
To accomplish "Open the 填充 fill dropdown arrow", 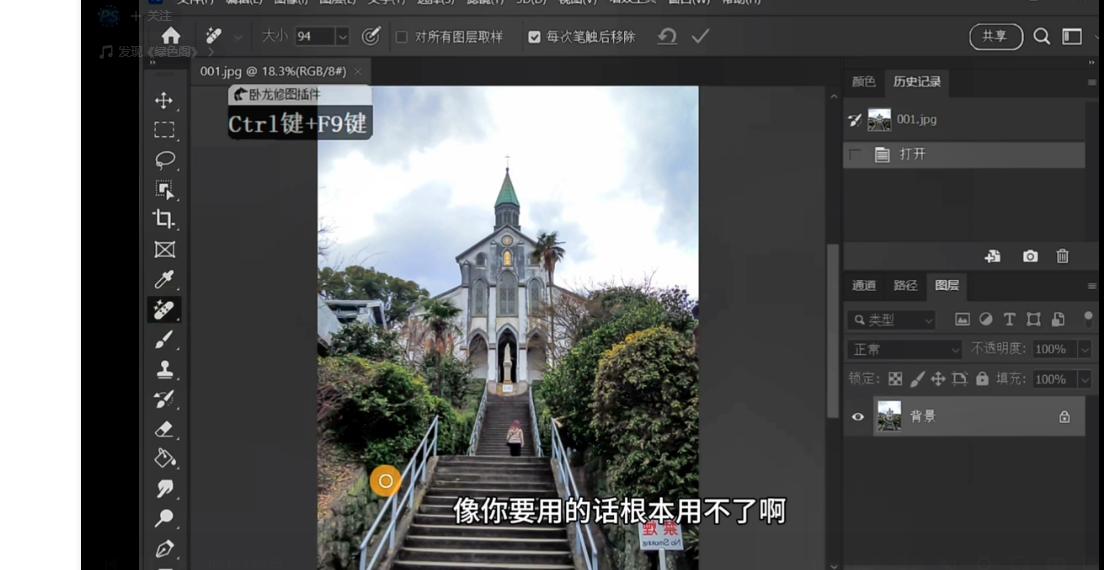I will click(x=1084, y=379).
